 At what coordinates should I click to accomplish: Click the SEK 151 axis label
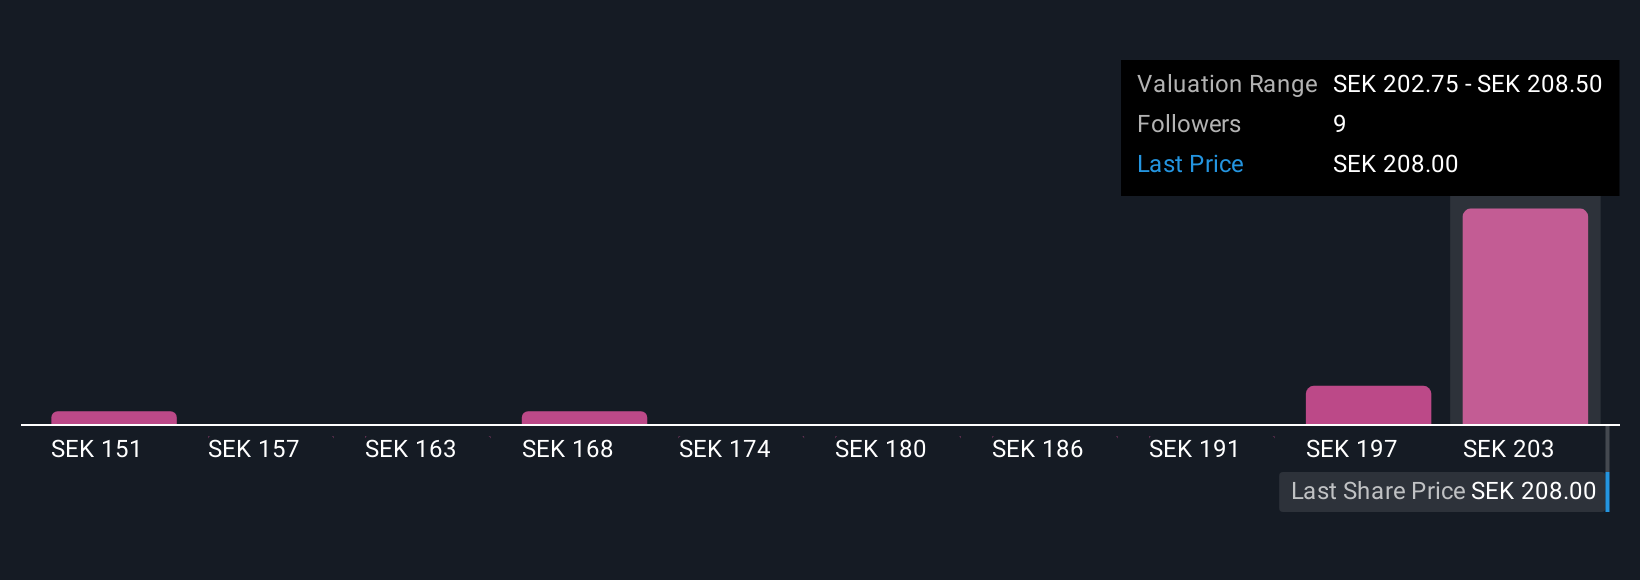[96, 449]
